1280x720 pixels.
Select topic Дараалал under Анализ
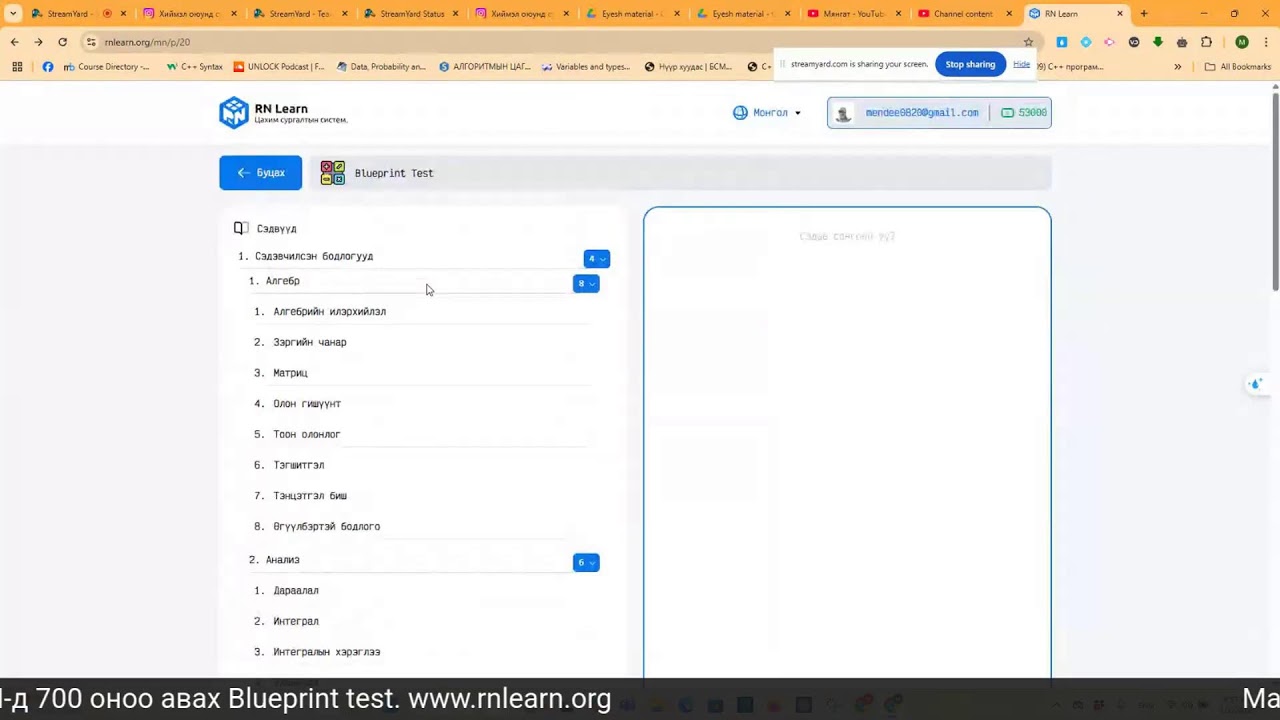click(296, 591)
